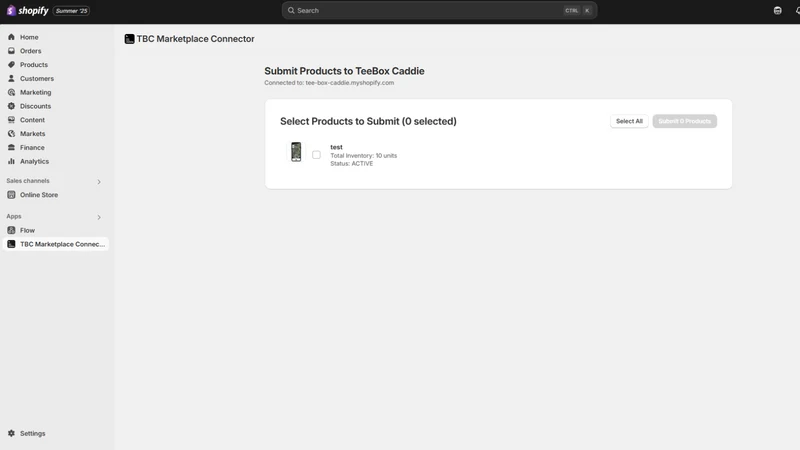The image size is (800, 450).
Task: Go to the Home menu item
Action: coord(29,37)
